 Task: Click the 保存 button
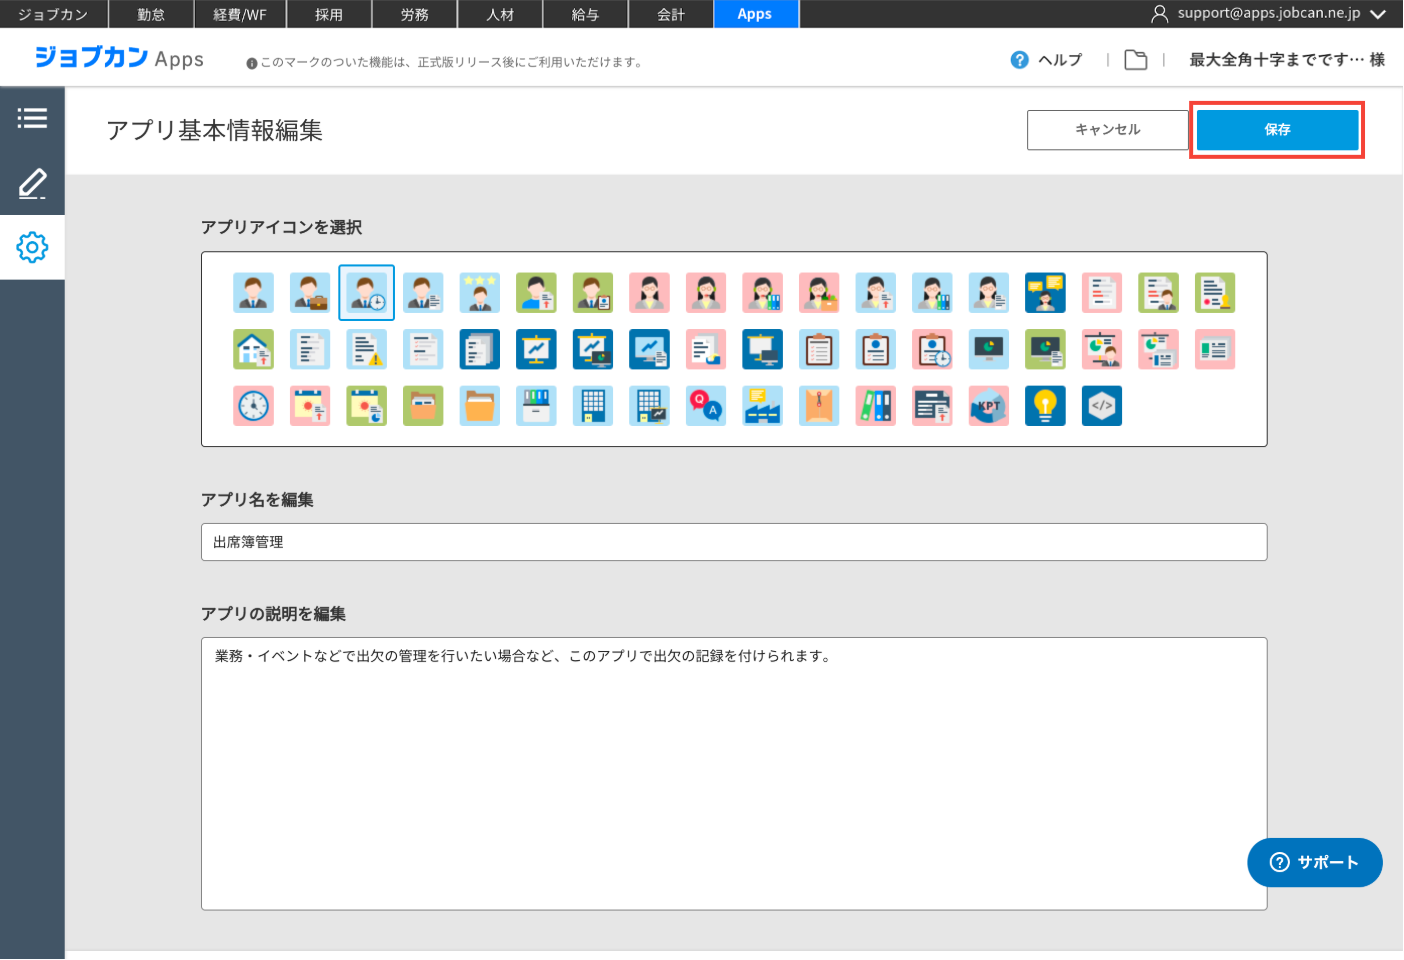click(1277, 130)
